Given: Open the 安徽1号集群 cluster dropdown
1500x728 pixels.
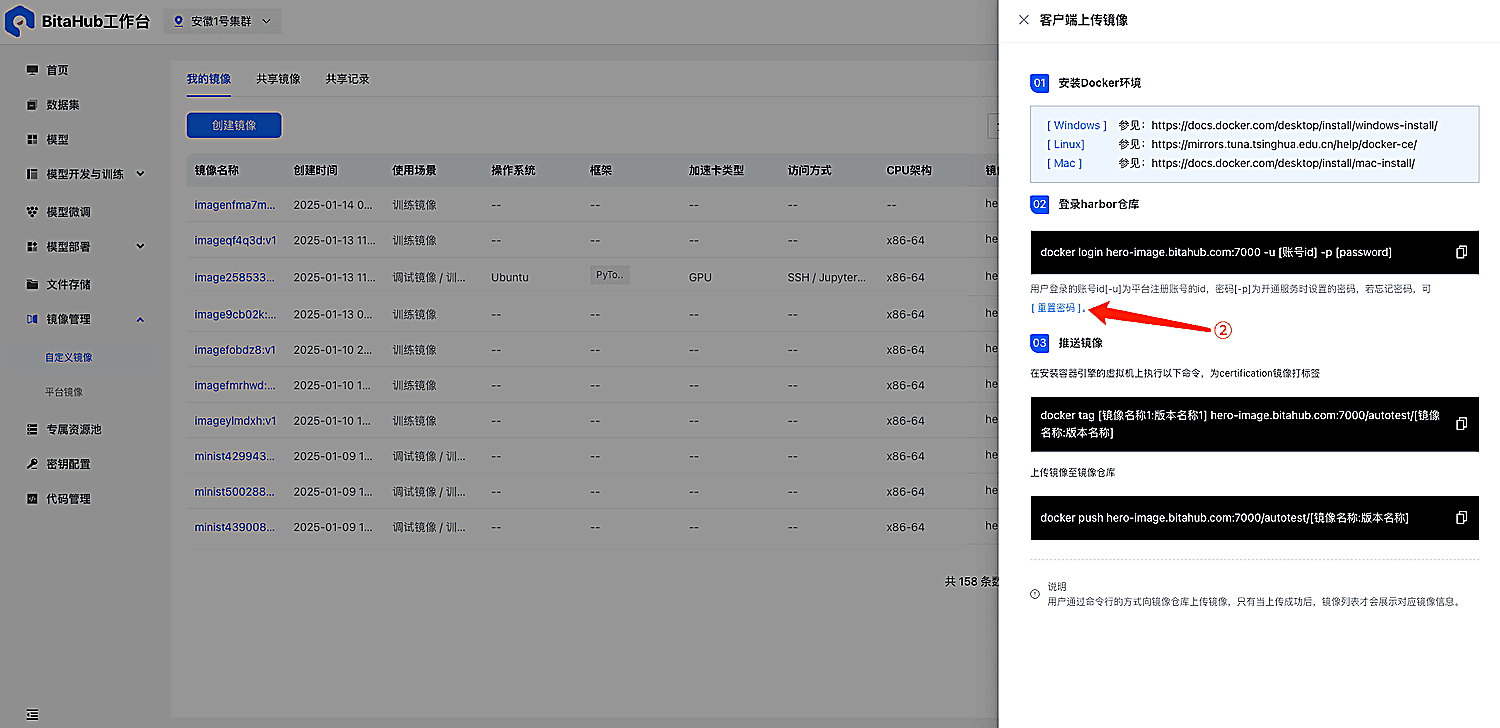Looking at the screenshot, I should coord(222,21).
